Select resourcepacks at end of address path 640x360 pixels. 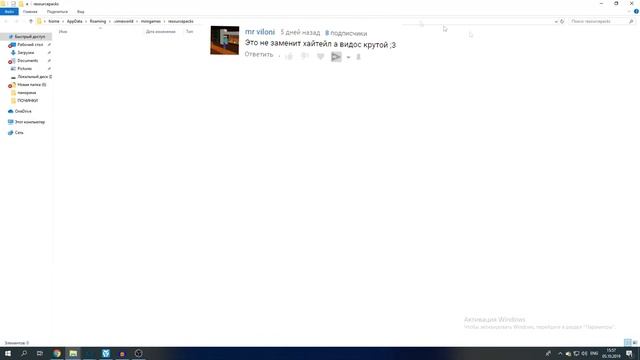[x=180, y=21]
